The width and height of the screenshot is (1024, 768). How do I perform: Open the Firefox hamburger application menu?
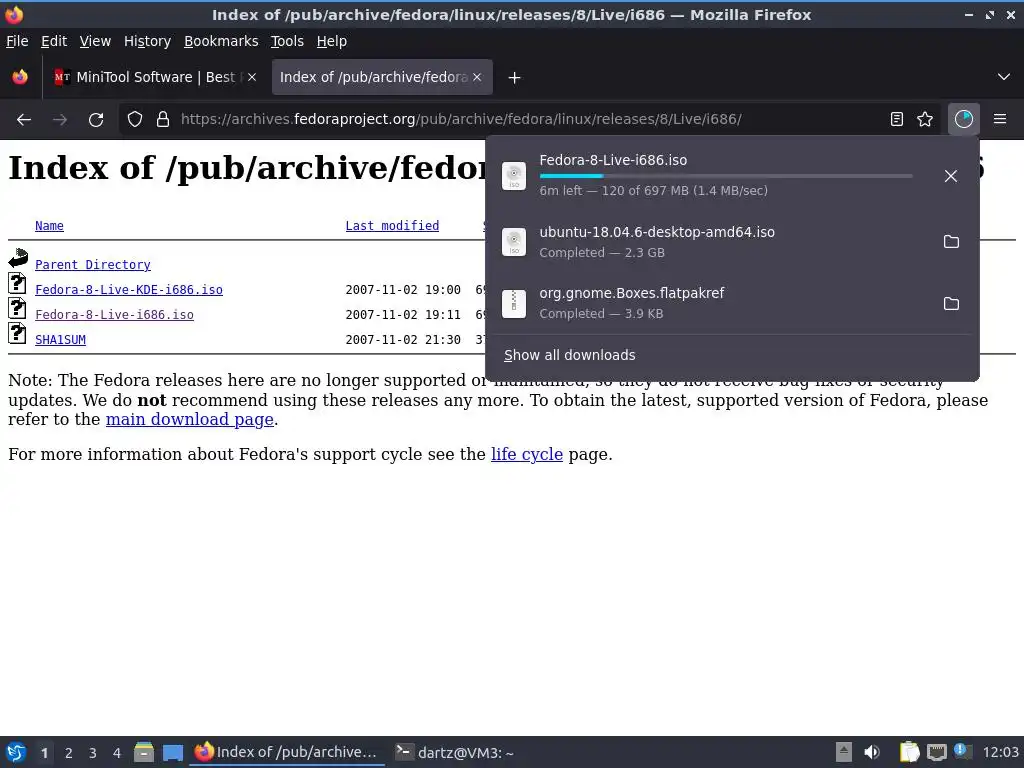tap(1000, 119)
